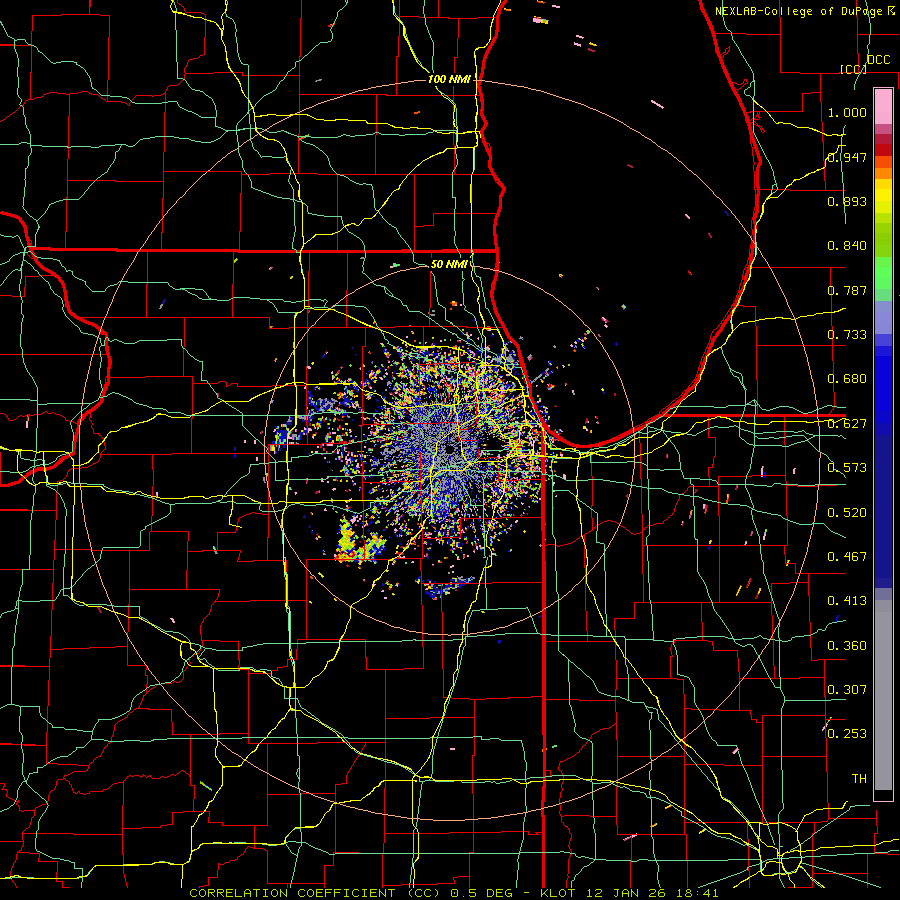Click the 0.840 scale value

tap(847, 246)
